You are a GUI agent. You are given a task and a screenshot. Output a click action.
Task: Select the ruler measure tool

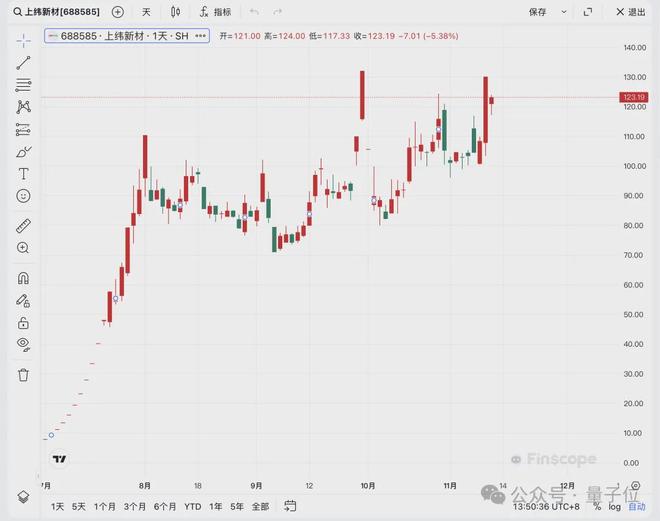(x=24, y=226)
